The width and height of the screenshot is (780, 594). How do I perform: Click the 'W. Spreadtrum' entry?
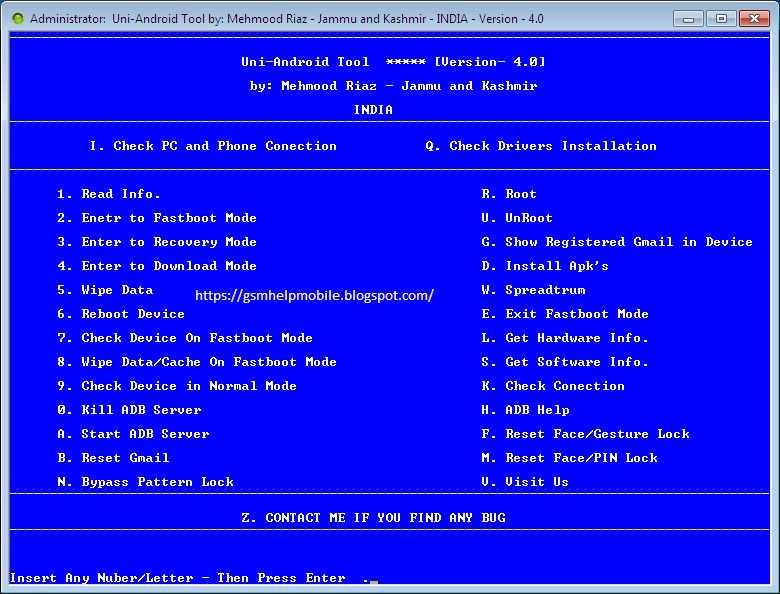pyautogui.click(x=533, y=290)
